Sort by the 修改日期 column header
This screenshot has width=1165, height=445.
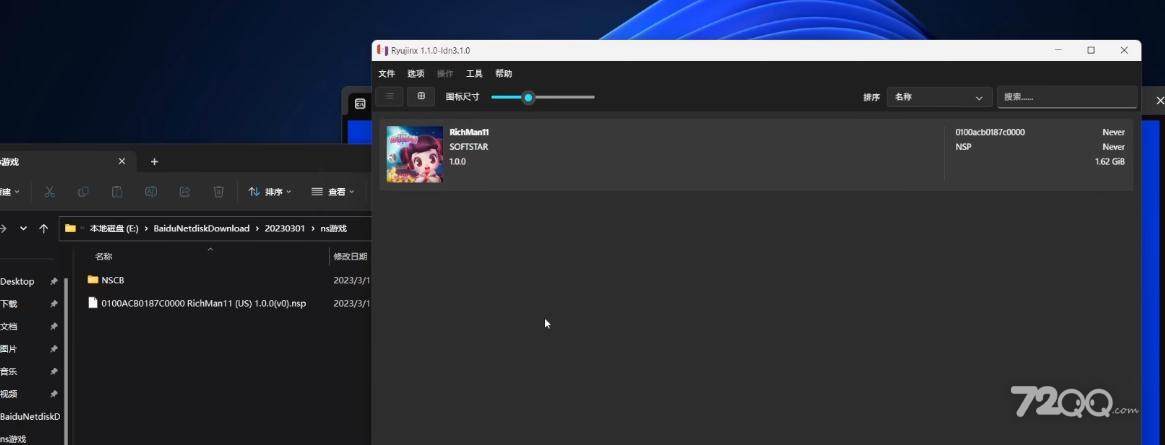350,256
